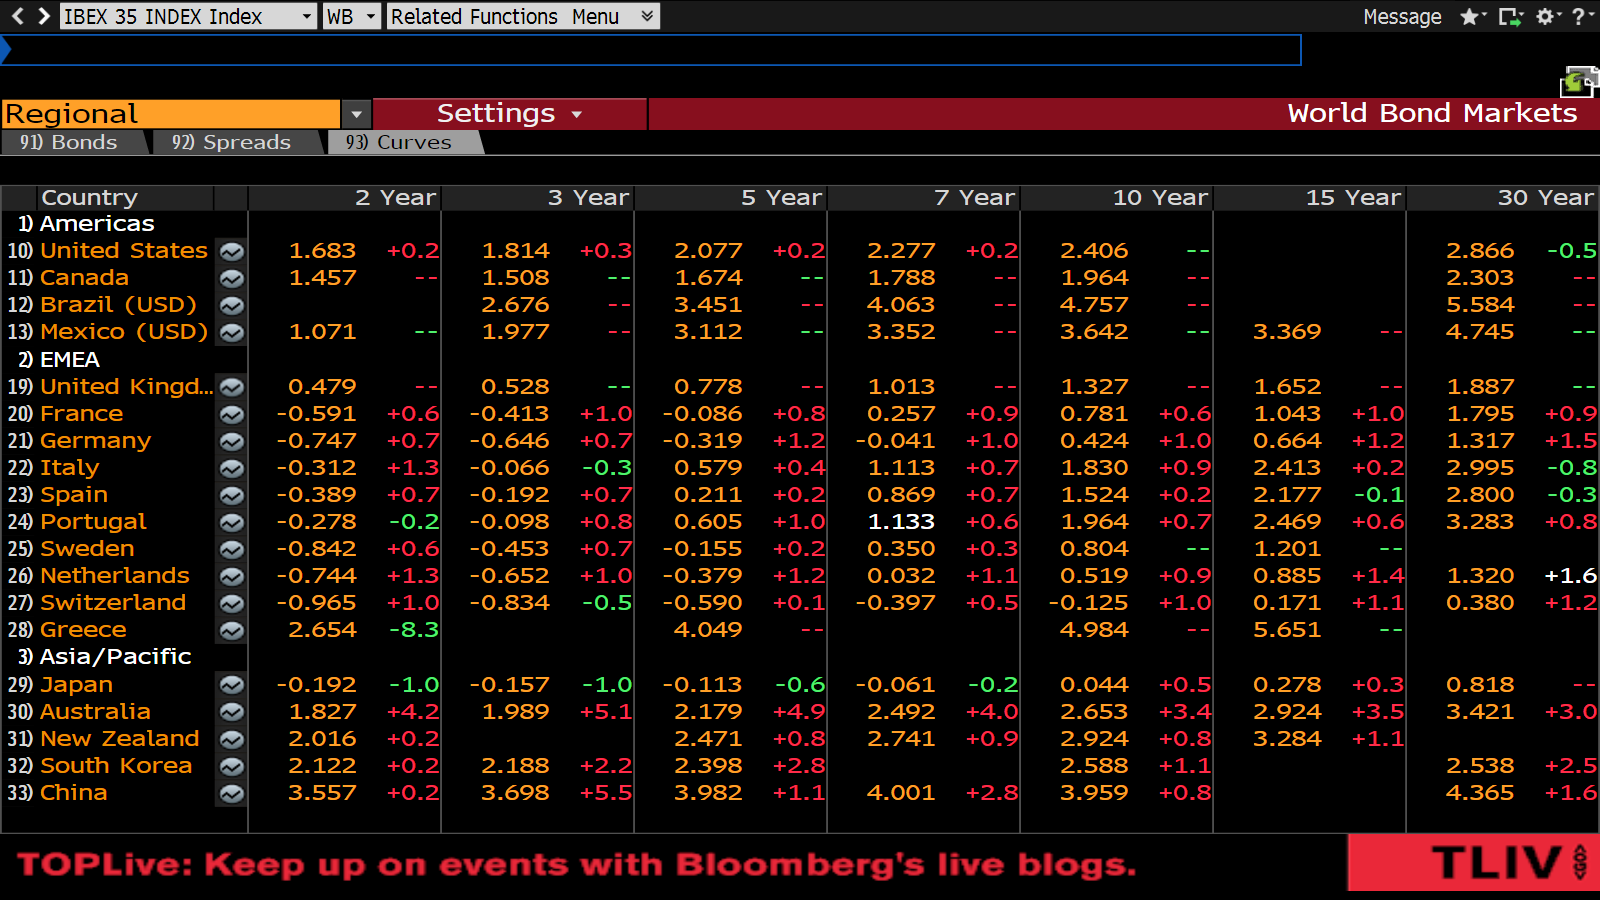Go back with the left arrow

click(x=17, y=16)
